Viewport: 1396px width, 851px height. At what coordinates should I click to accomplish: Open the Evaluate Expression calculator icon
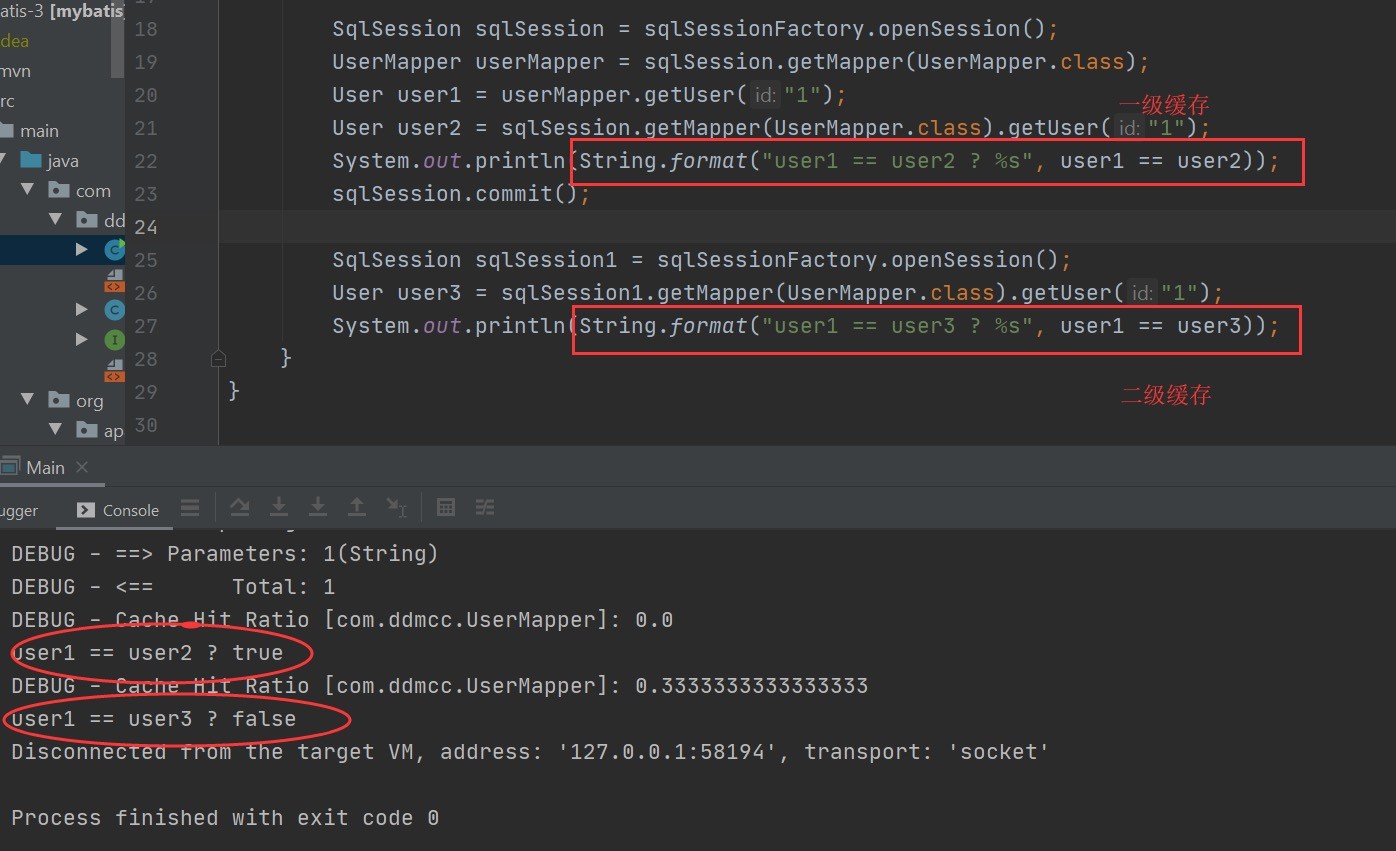click(446, 508)
